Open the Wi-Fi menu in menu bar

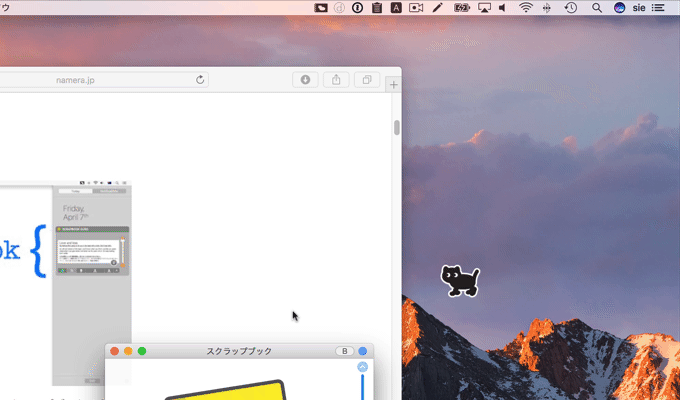click(526, 7)
